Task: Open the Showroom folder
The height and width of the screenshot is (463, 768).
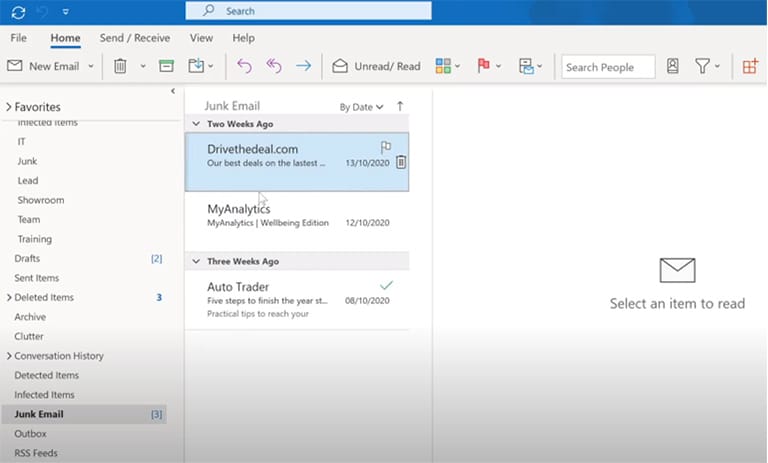Action: coord(41,200)
